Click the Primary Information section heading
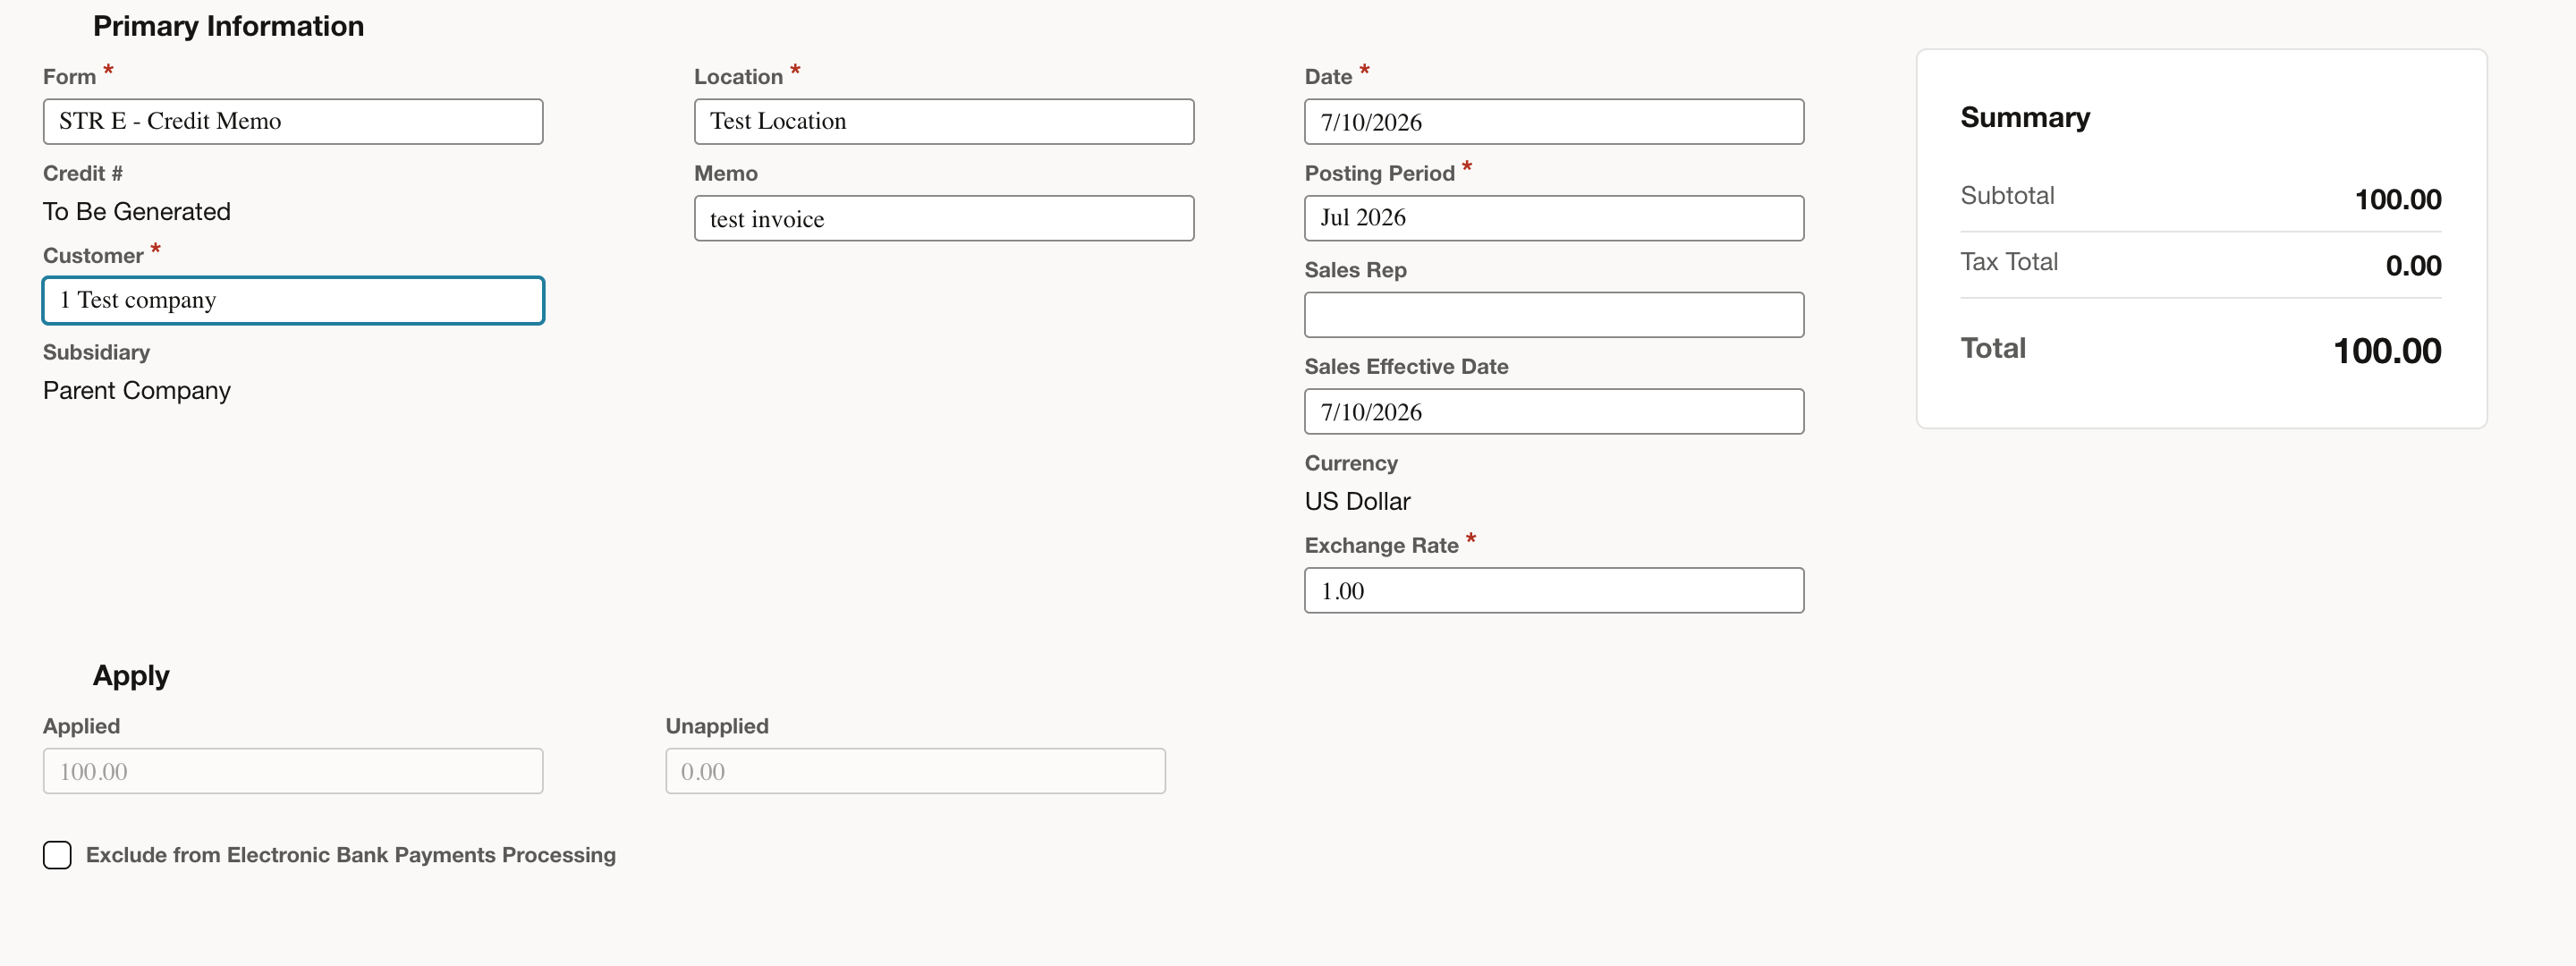 228,26
